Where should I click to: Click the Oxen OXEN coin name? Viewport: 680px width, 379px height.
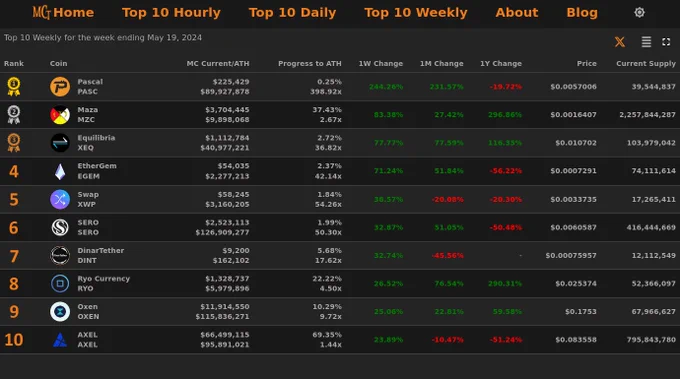click(x=88, y=311)
